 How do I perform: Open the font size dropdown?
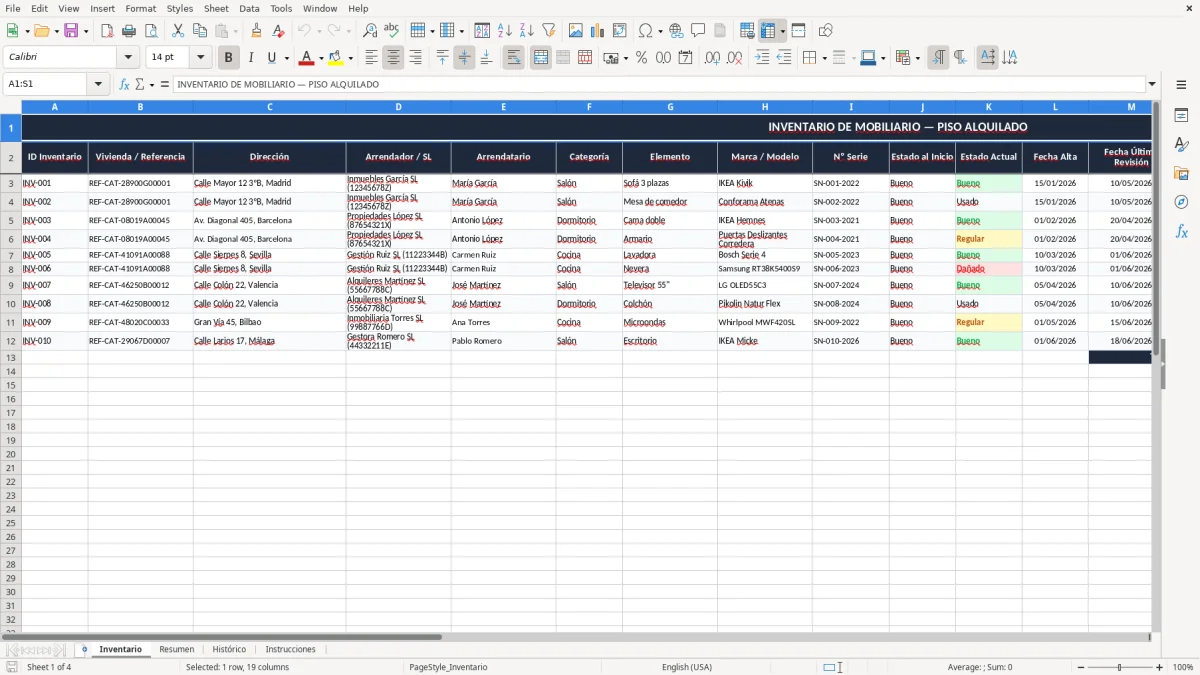[200, 58]
